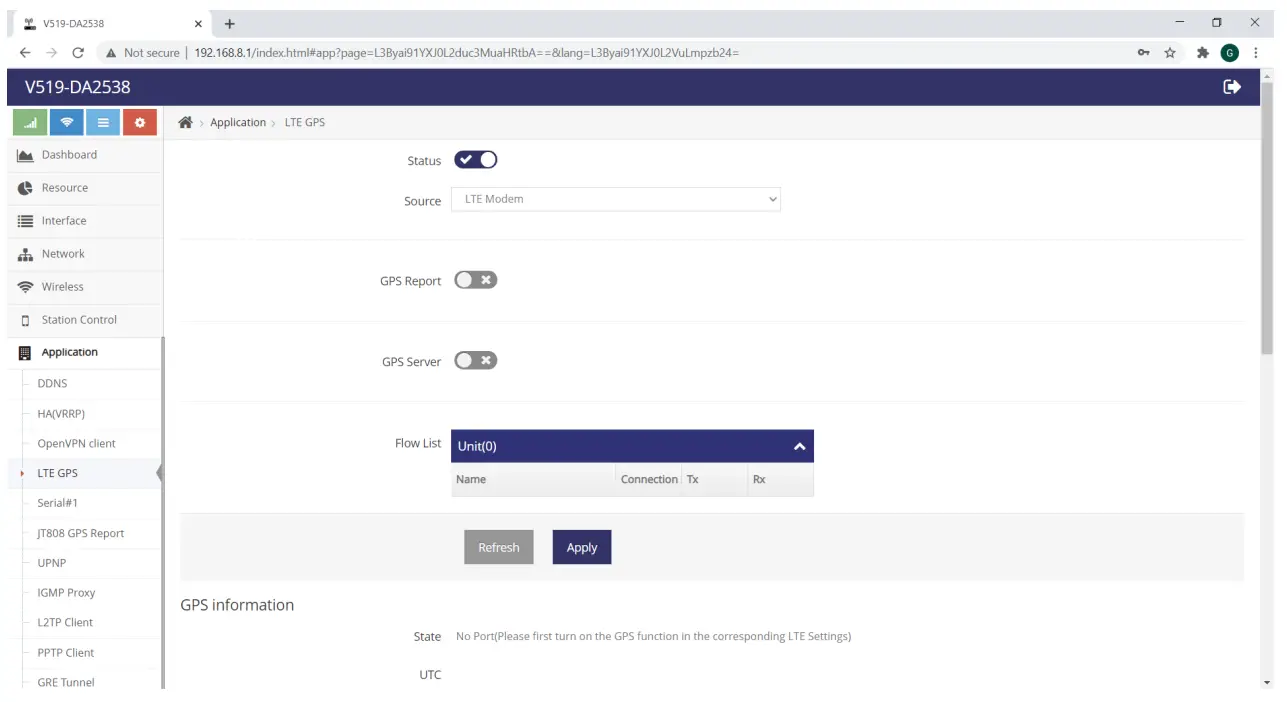Click the LTE GPS breadcrumb
Screen dimensions: 1287x702
pos(305,123)
